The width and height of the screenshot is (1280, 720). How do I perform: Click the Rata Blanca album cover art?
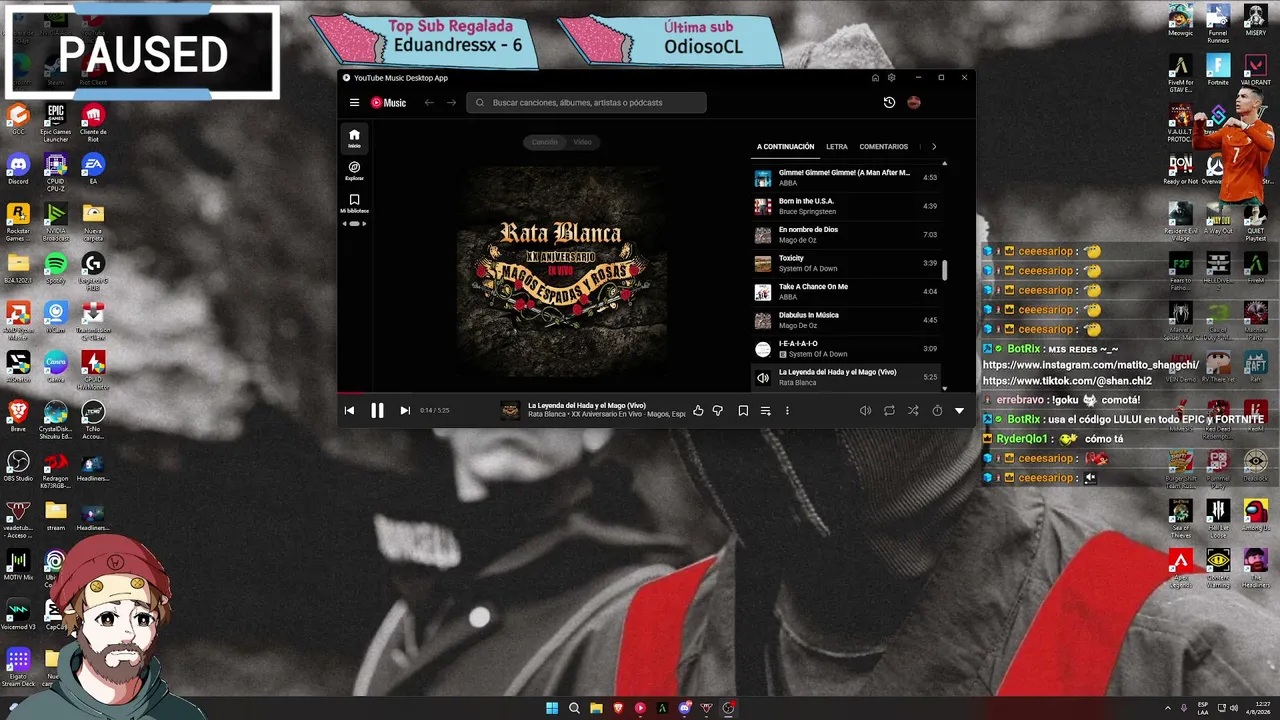[562, 272]
